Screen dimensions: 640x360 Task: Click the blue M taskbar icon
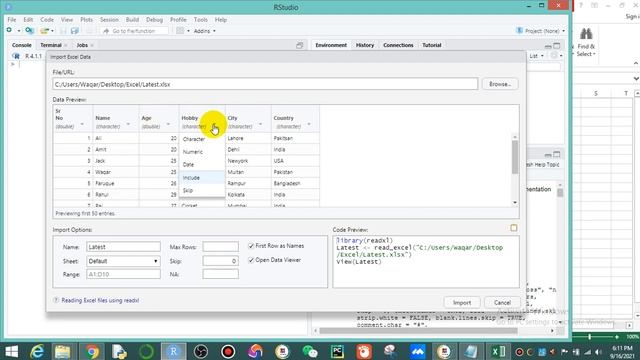pos(417,351)
